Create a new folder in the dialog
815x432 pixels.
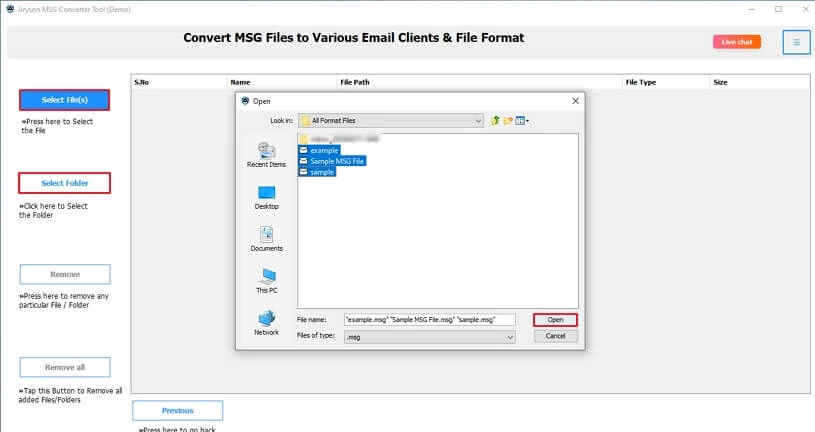coord(508,121)
